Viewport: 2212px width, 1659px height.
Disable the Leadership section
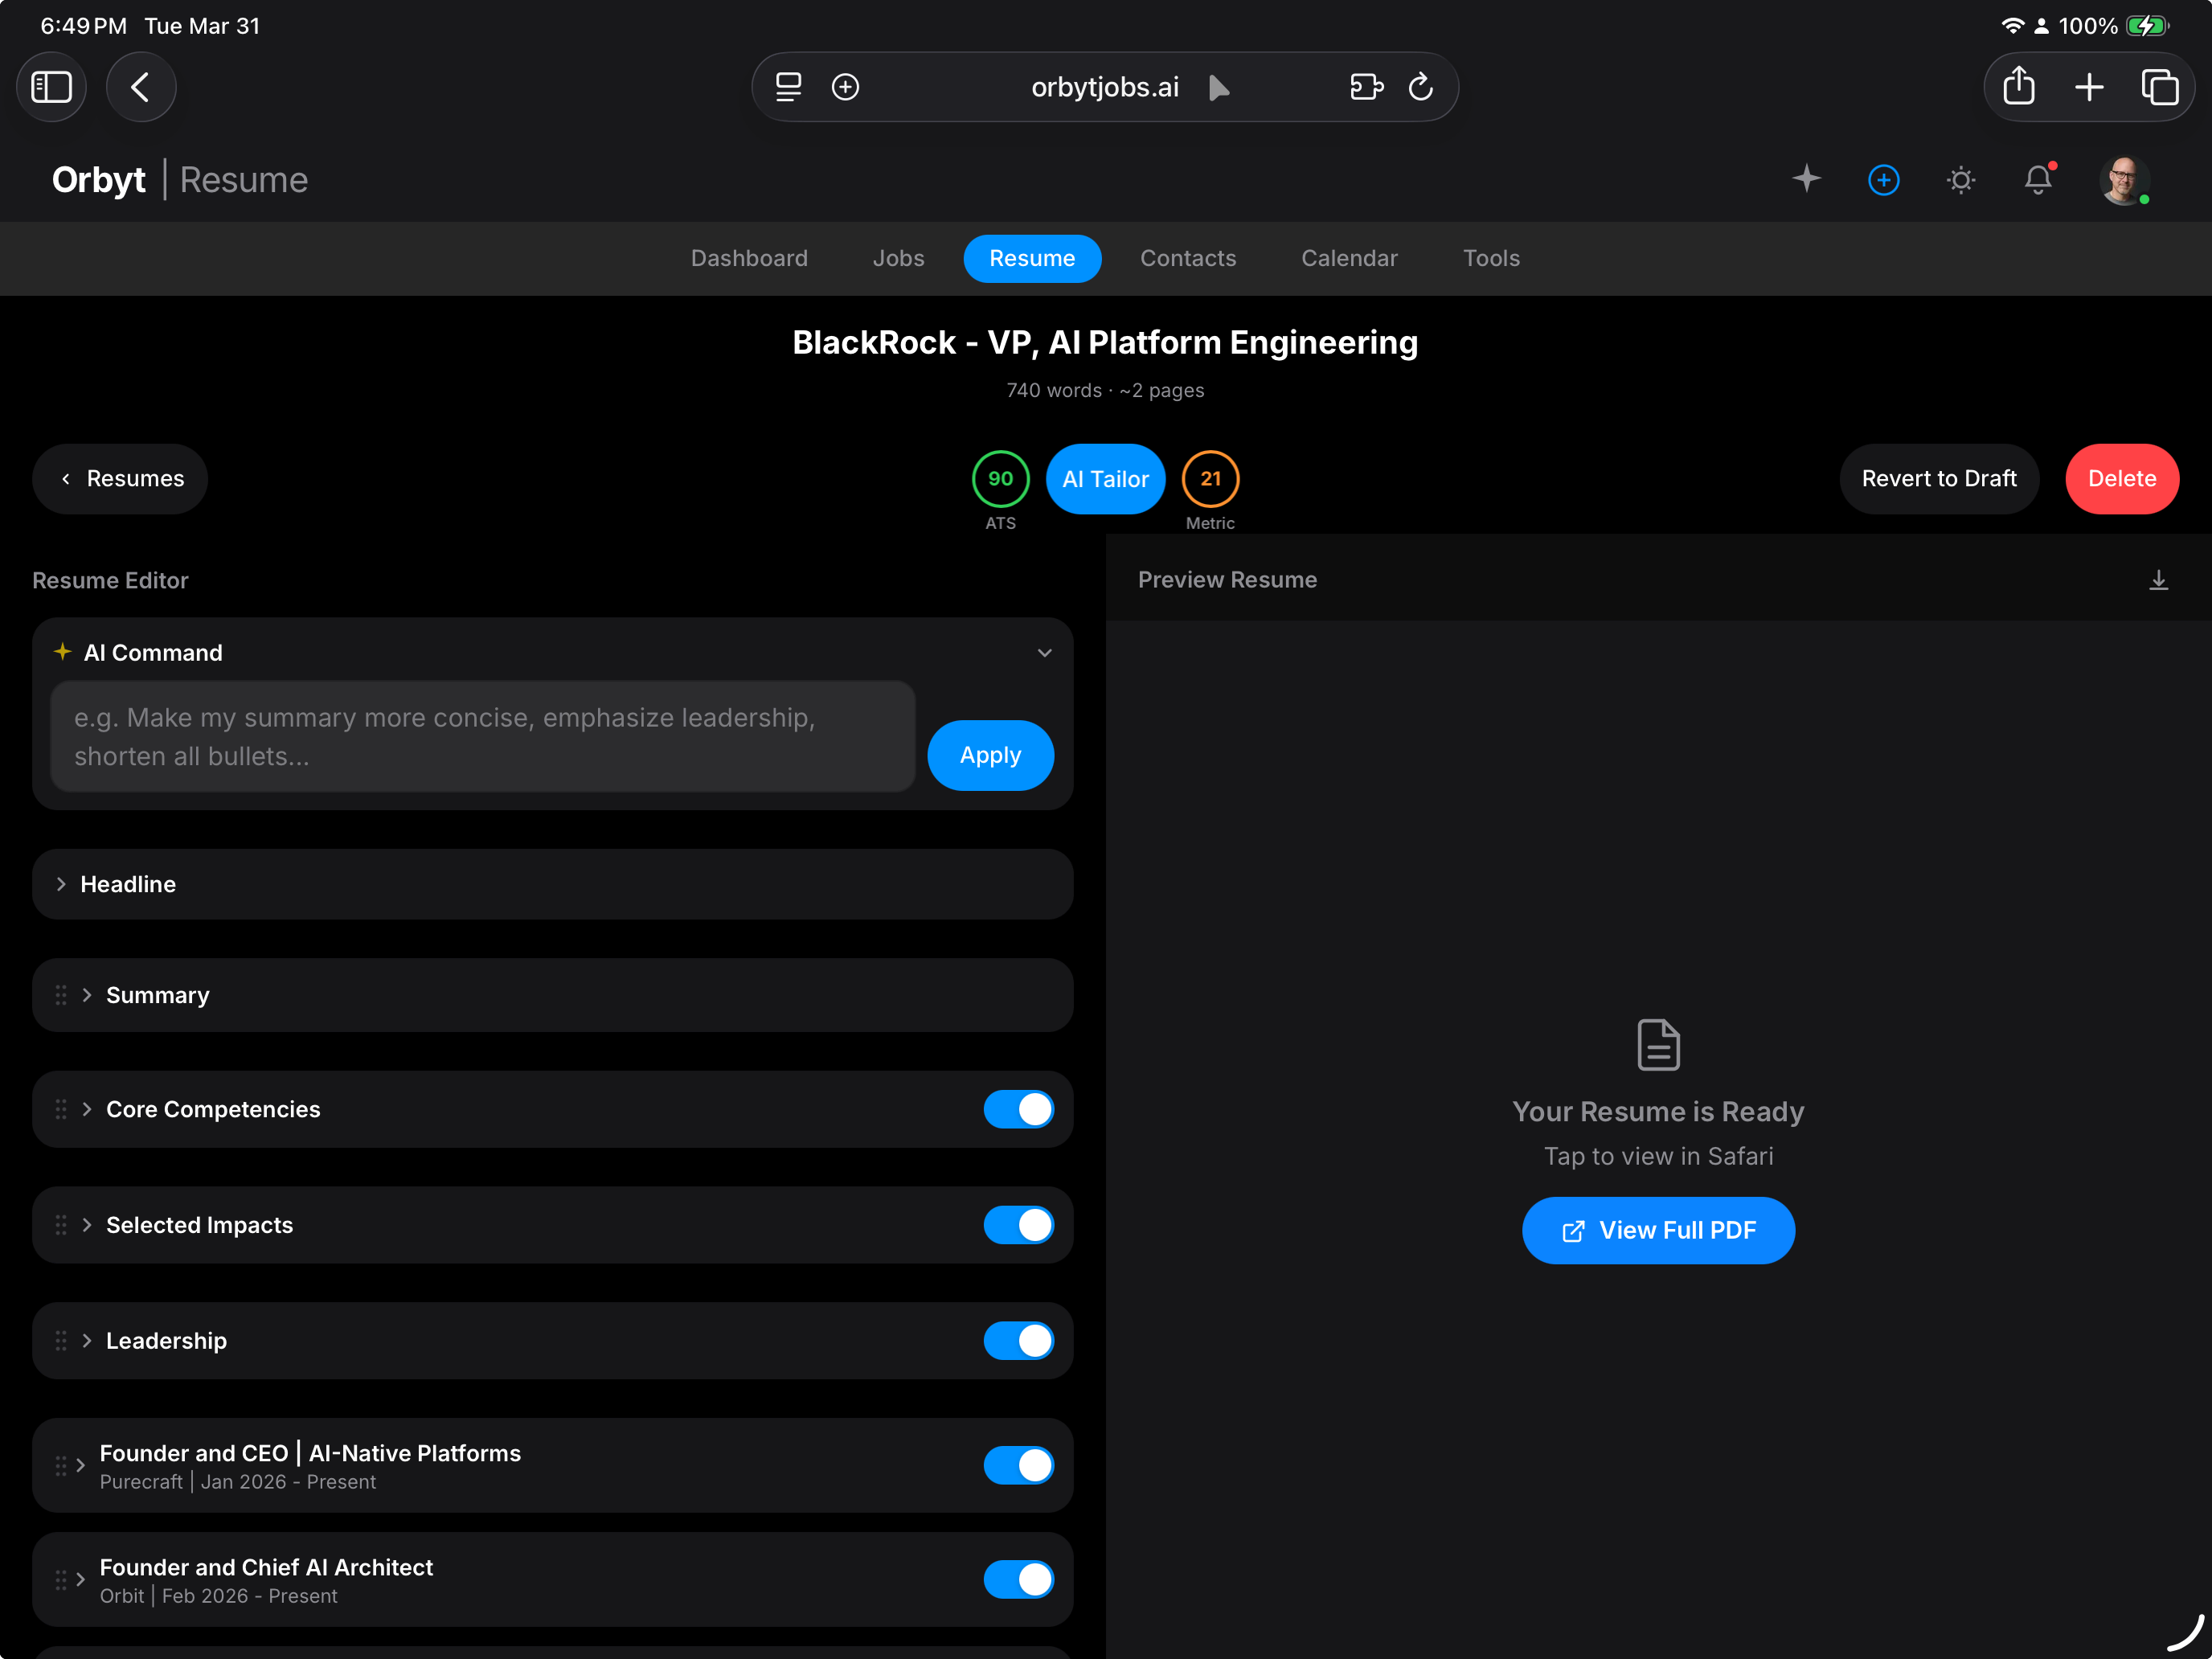point(1019,1341)
